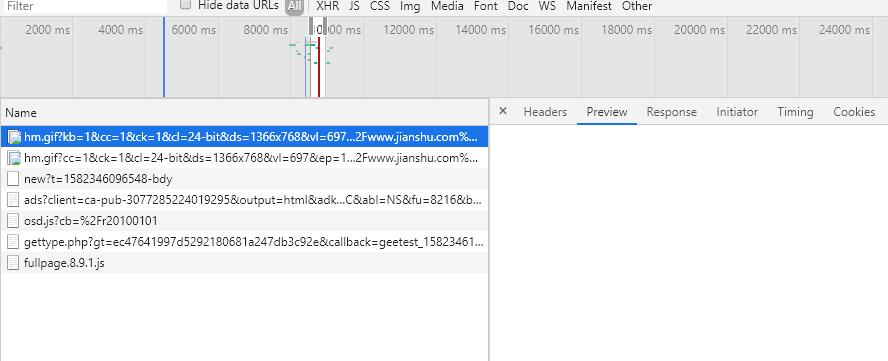Select the osd.js?cb=%2Fr20100101 request

(x=244, y=221)
